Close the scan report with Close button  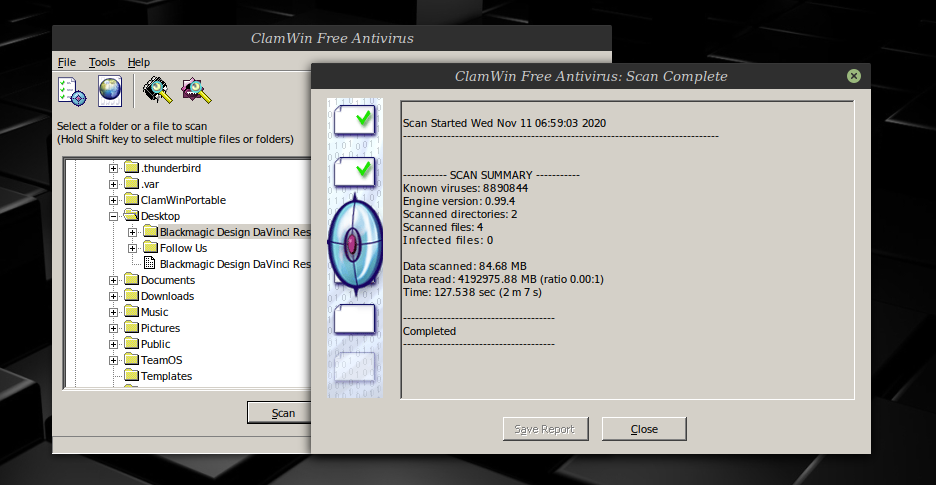coord(644,429)
